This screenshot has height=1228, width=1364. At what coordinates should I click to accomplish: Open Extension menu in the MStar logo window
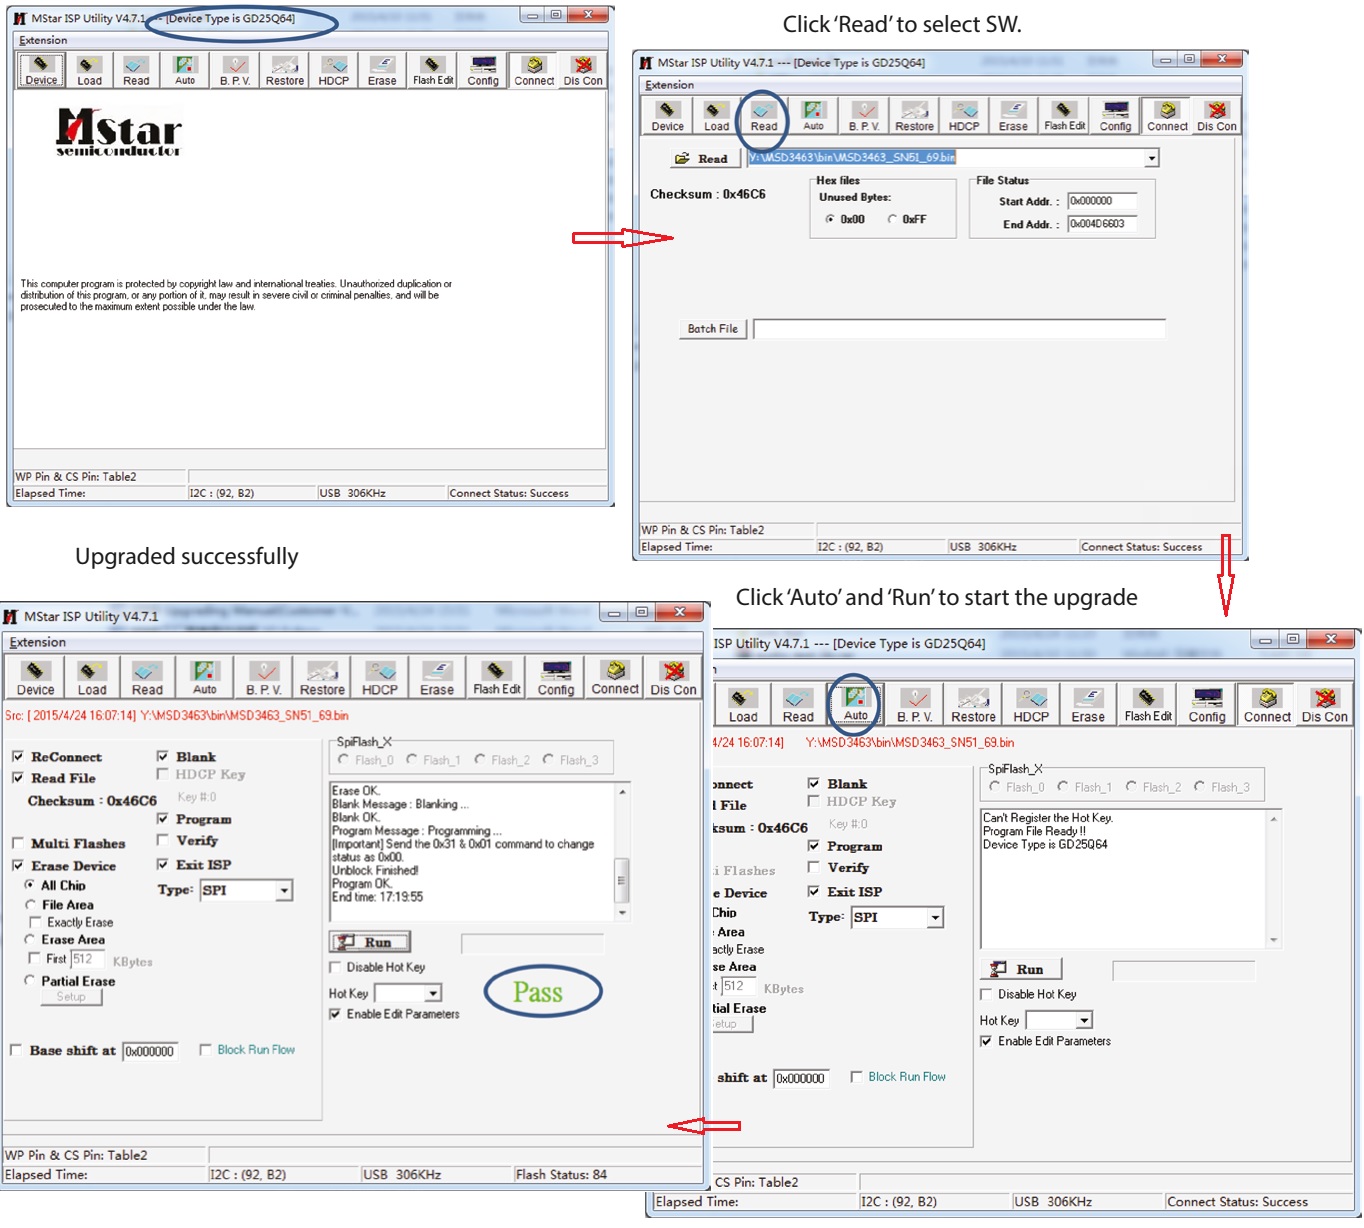(43, 40)
